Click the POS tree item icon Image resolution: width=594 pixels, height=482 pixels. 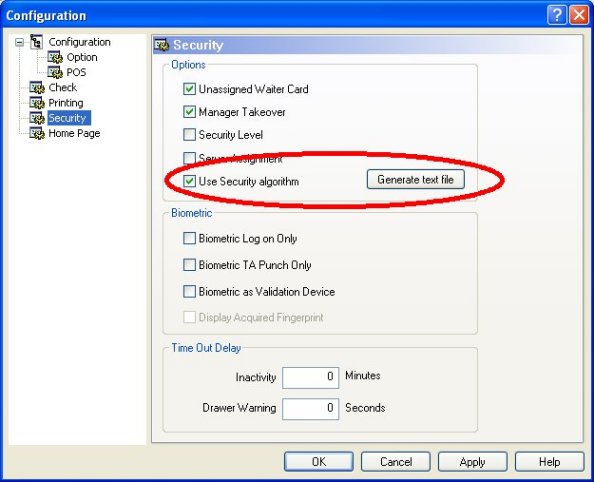click(x=55, y=72)
